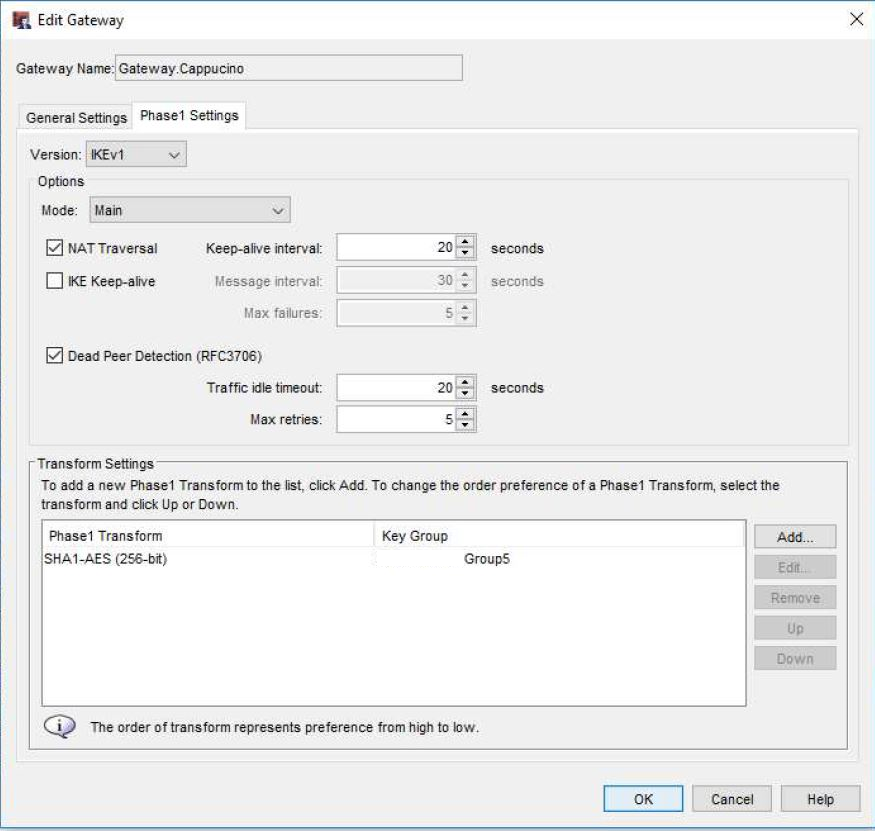The height and width of the screenshot is (831, 875).
Task: Click the Message interval value field
Action: point(397,280)
